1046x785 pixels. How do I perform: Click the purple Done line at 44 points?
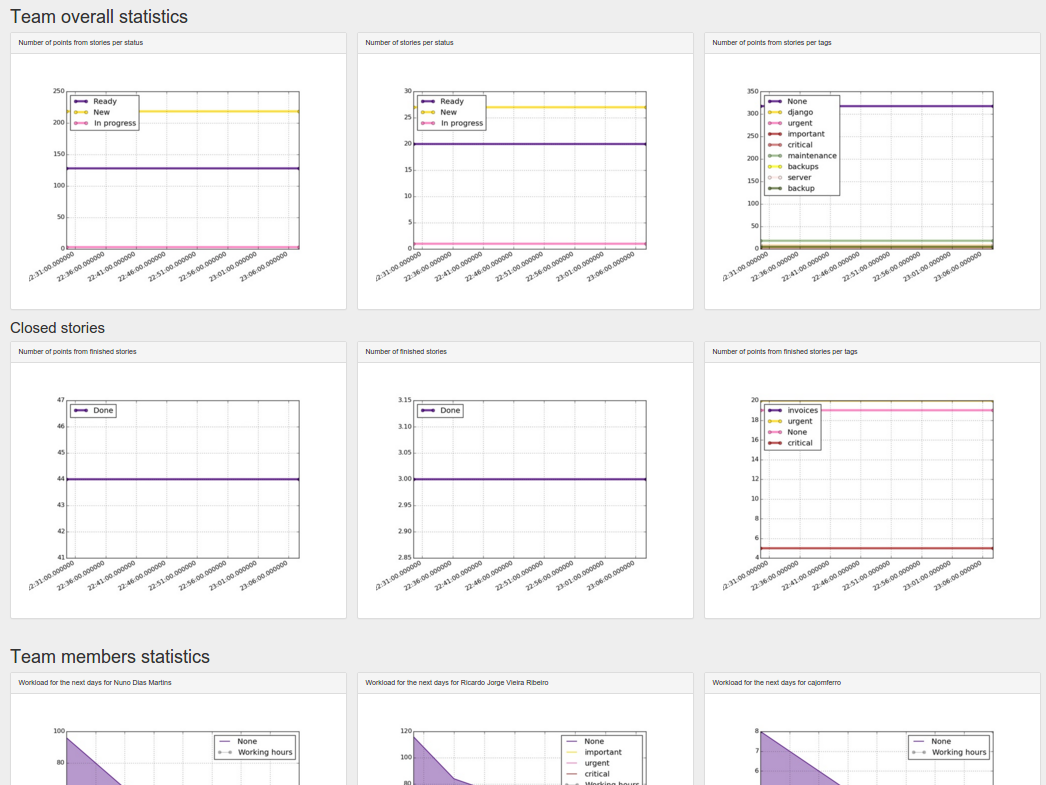[183, 480]
